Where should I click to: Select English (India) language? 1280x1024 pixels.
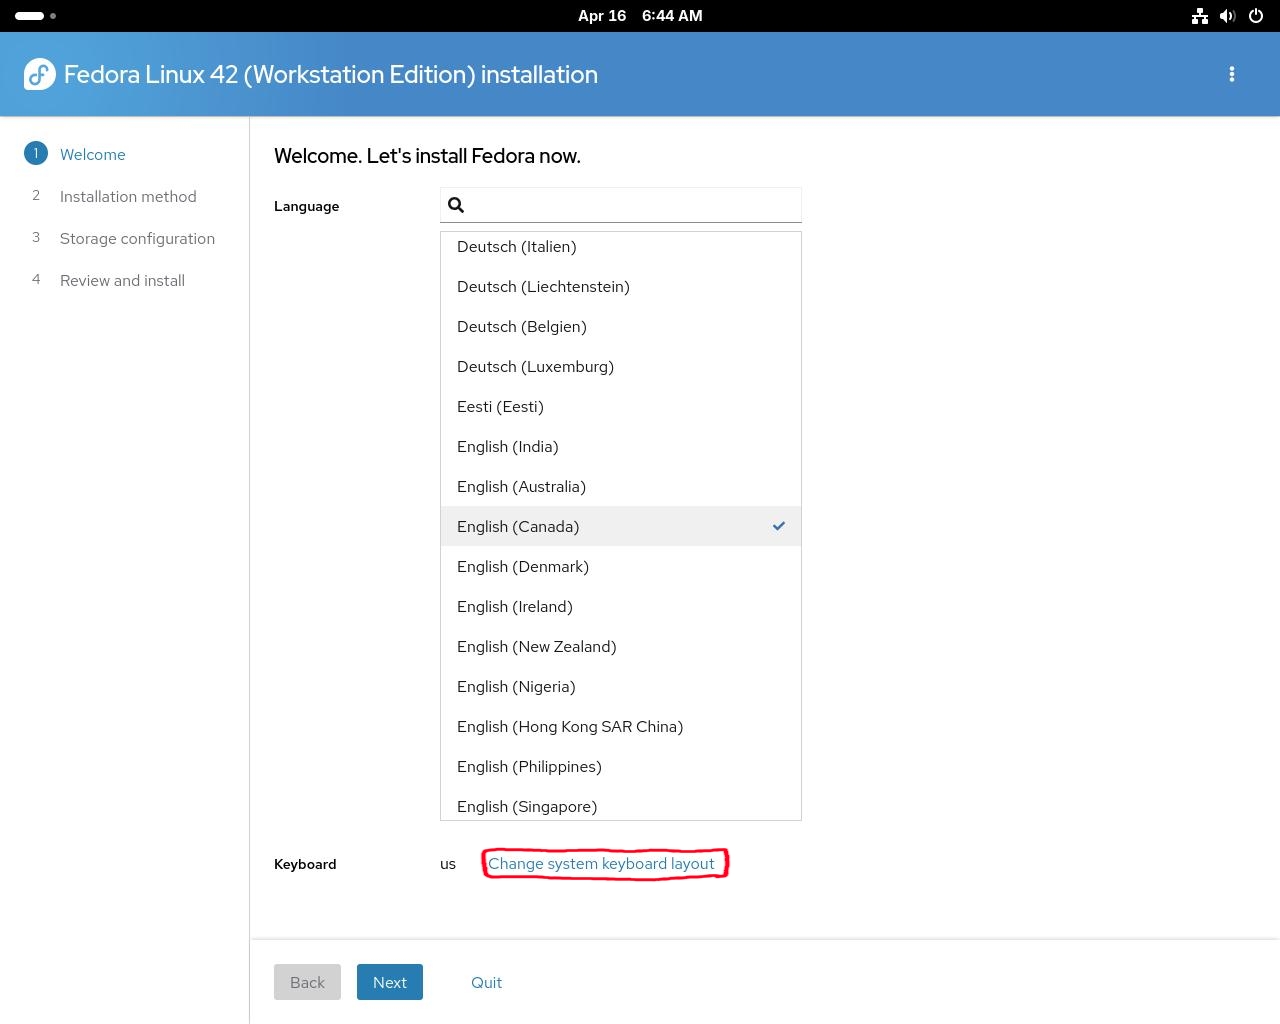[621, 447]
